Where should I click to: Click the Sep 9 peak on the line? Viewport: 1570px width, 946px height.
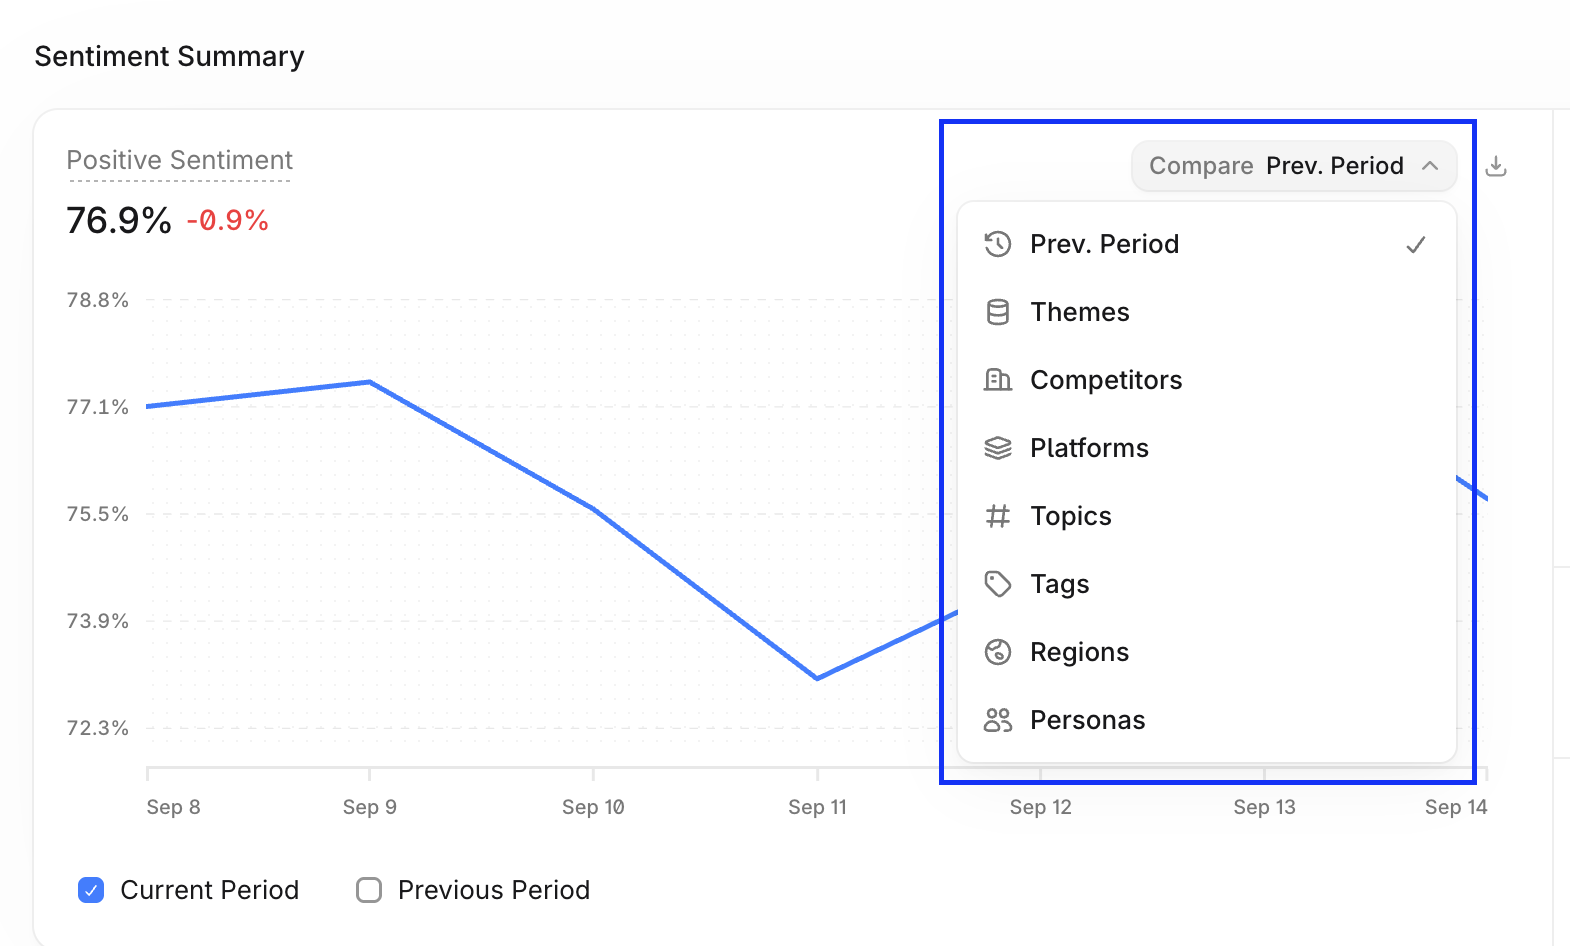pyautogui.click(x=370, y=382)
